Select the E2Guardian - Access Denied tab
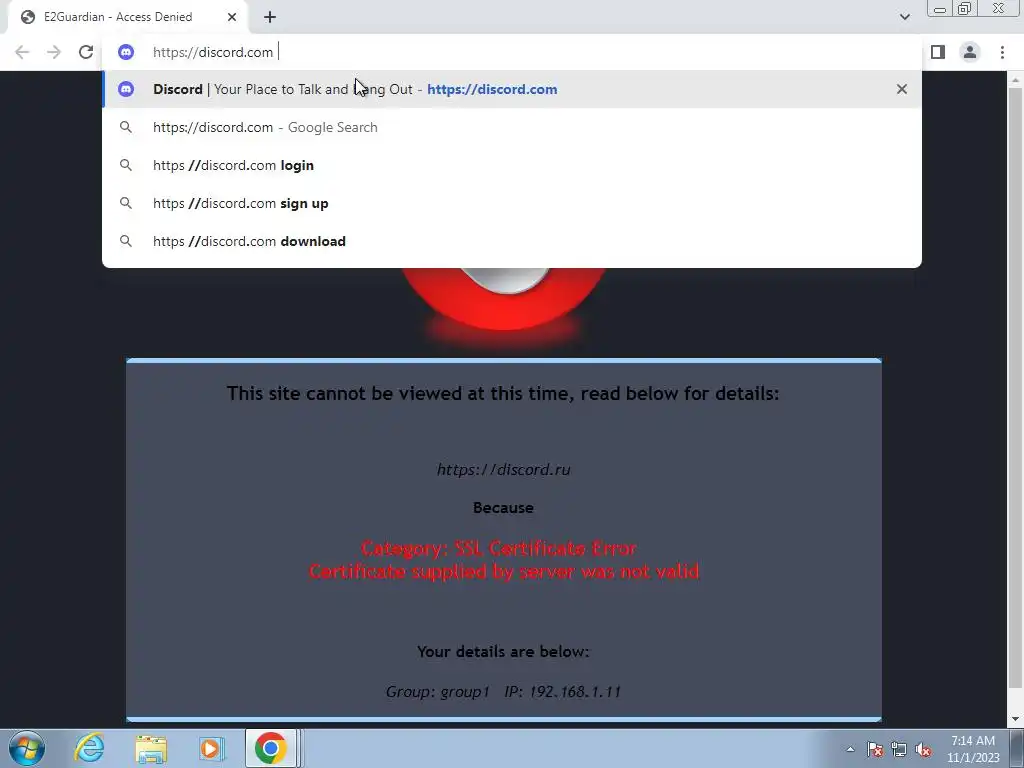This screenshot has width=1024, height=768. 128,17
